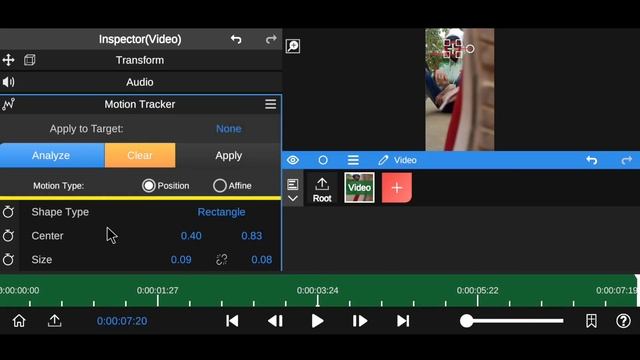Open bookmarks icon in bottom bar

(591, 321)
